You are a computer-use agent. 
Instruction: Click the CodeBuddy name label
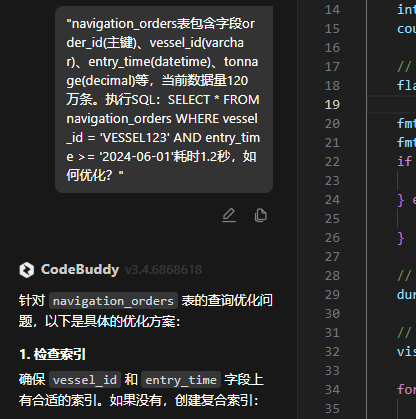click(80, 269)
